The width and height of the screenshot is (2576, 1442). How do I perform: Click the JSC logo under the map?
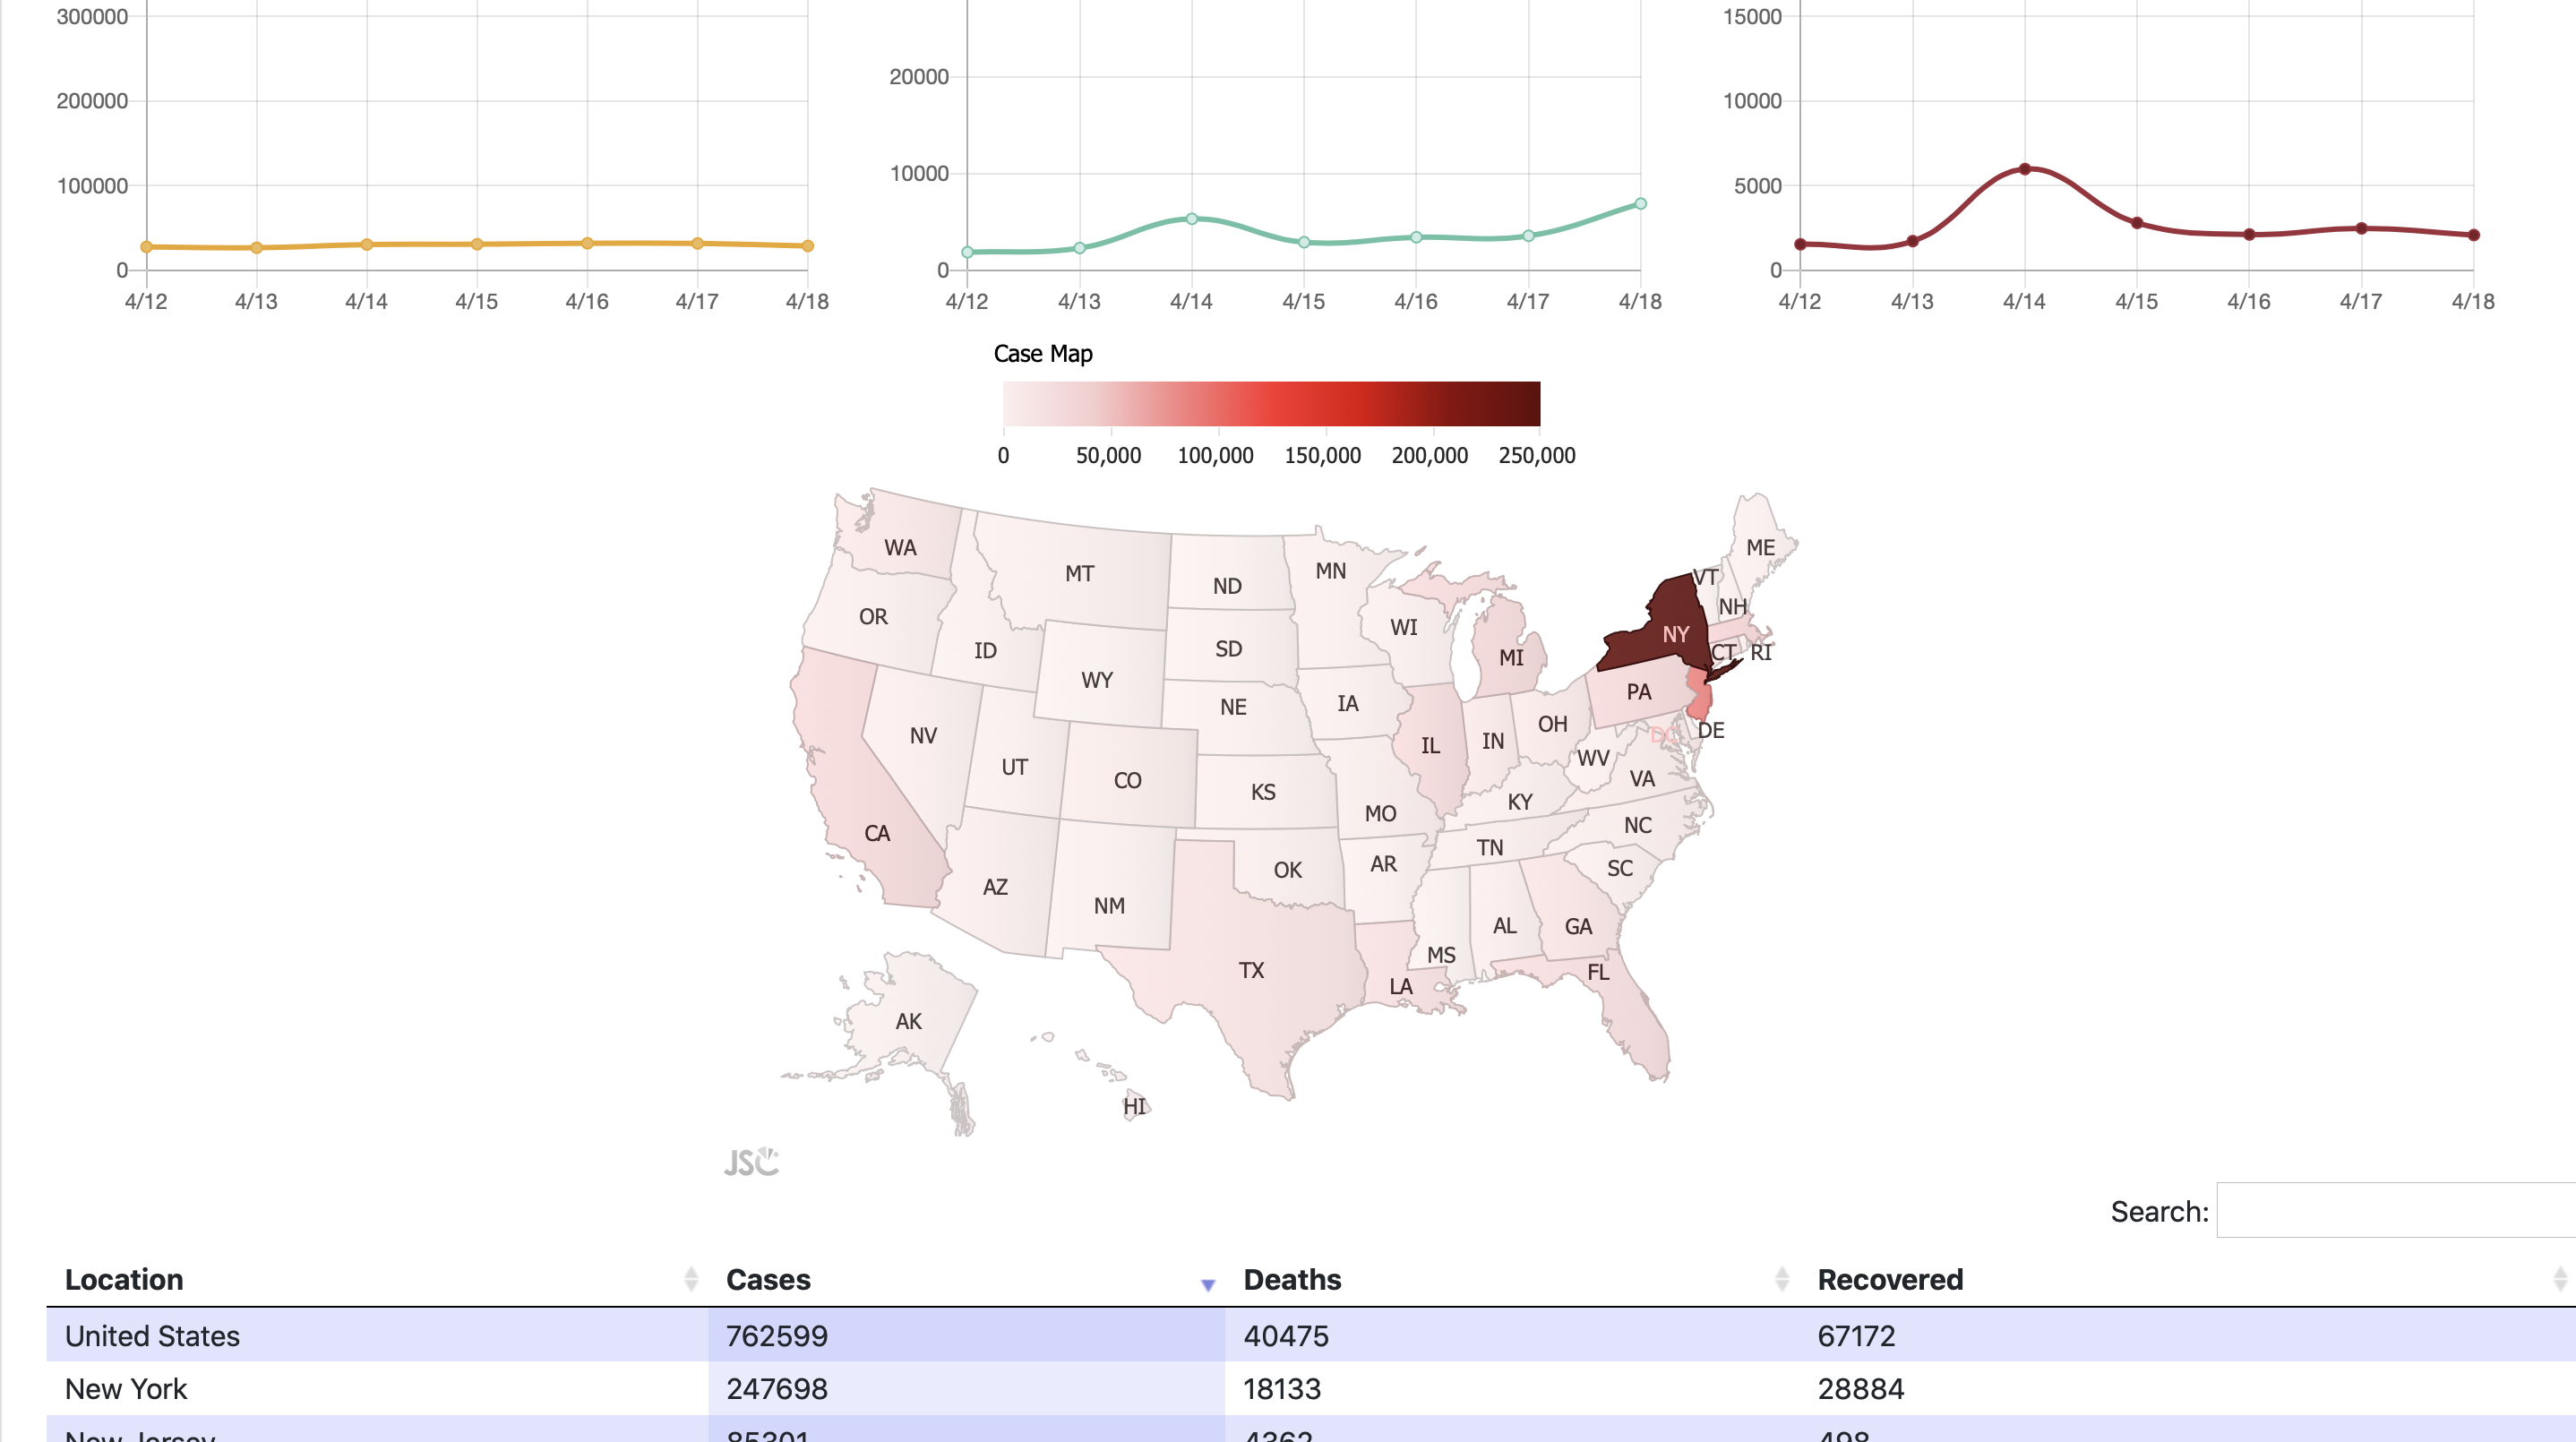point(752,1162)
